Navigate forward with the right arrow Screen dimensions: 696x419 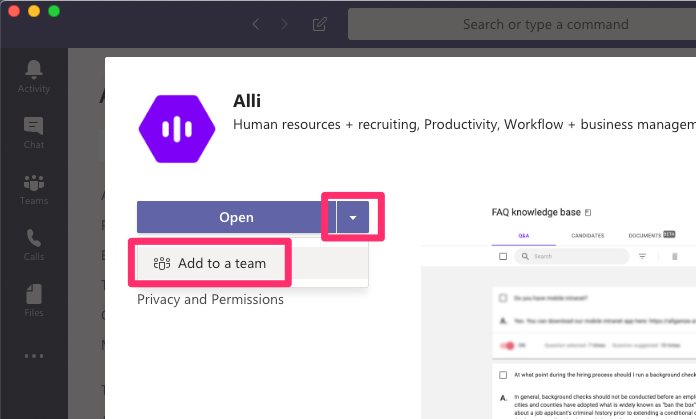(284, 24)
